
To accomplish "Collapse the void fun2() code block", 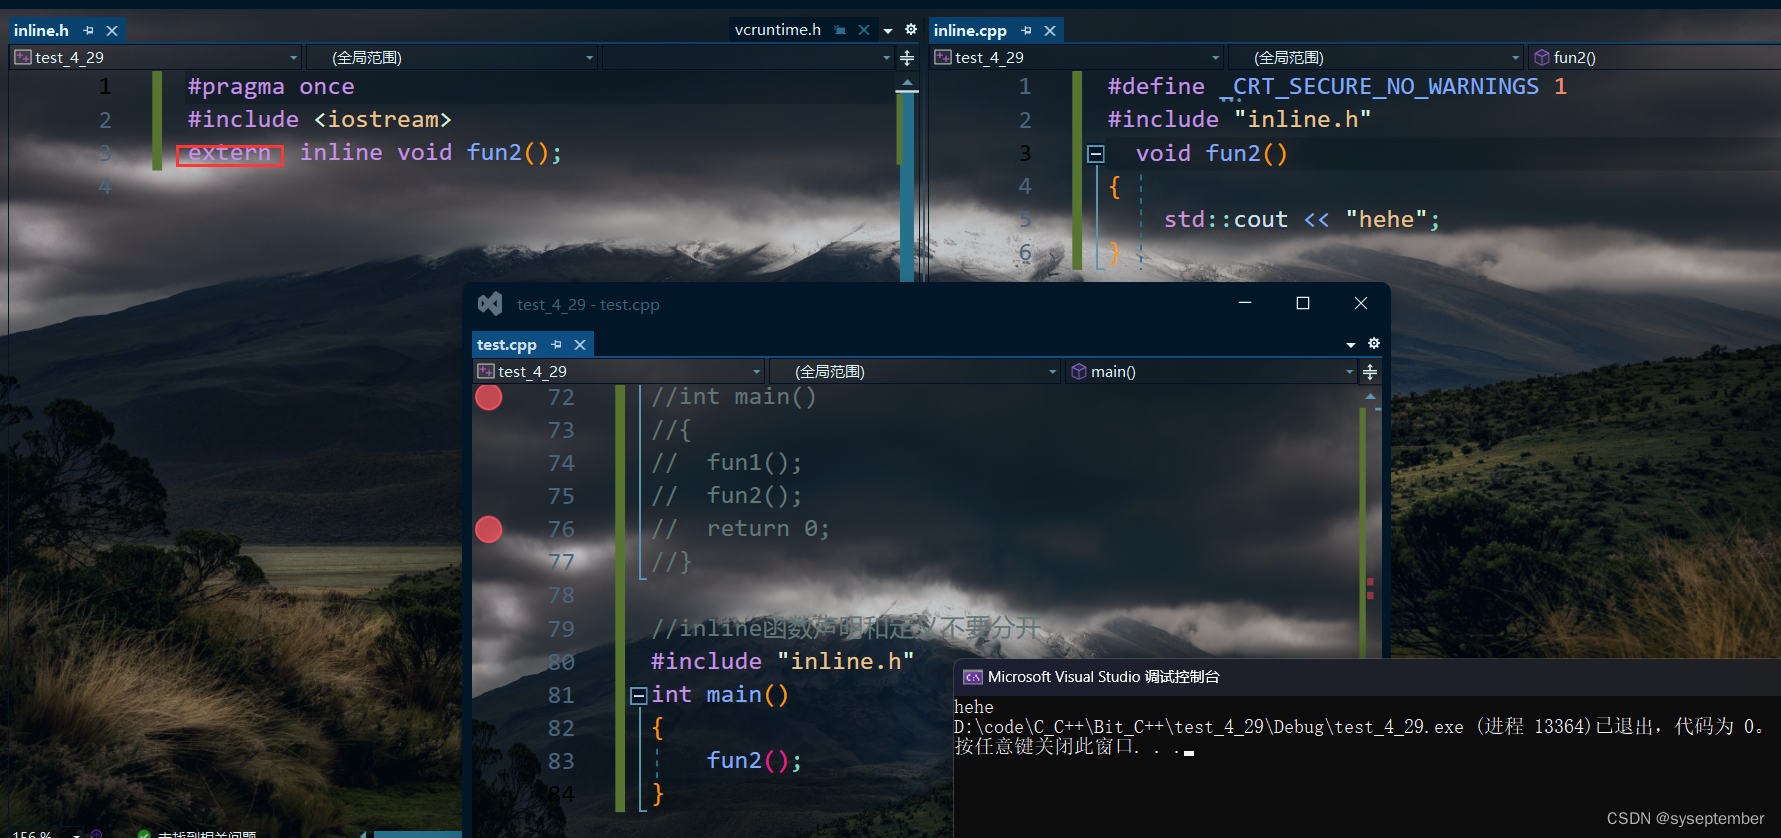I will [1096, 154].
